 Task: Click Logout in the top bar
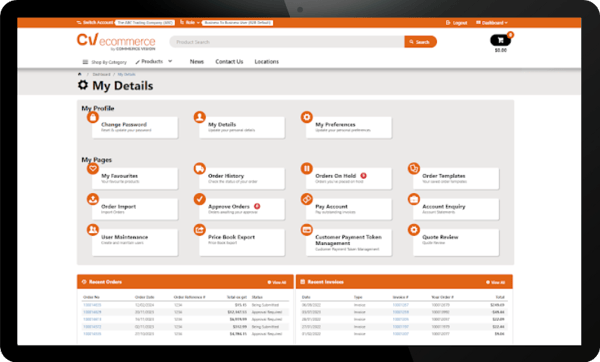pos(457,23)
